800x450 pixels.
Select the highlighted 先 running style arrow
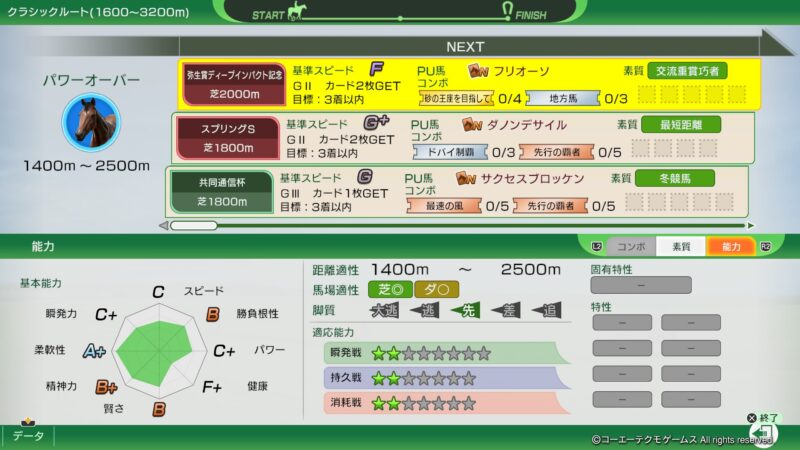click(x=465, y=310)
